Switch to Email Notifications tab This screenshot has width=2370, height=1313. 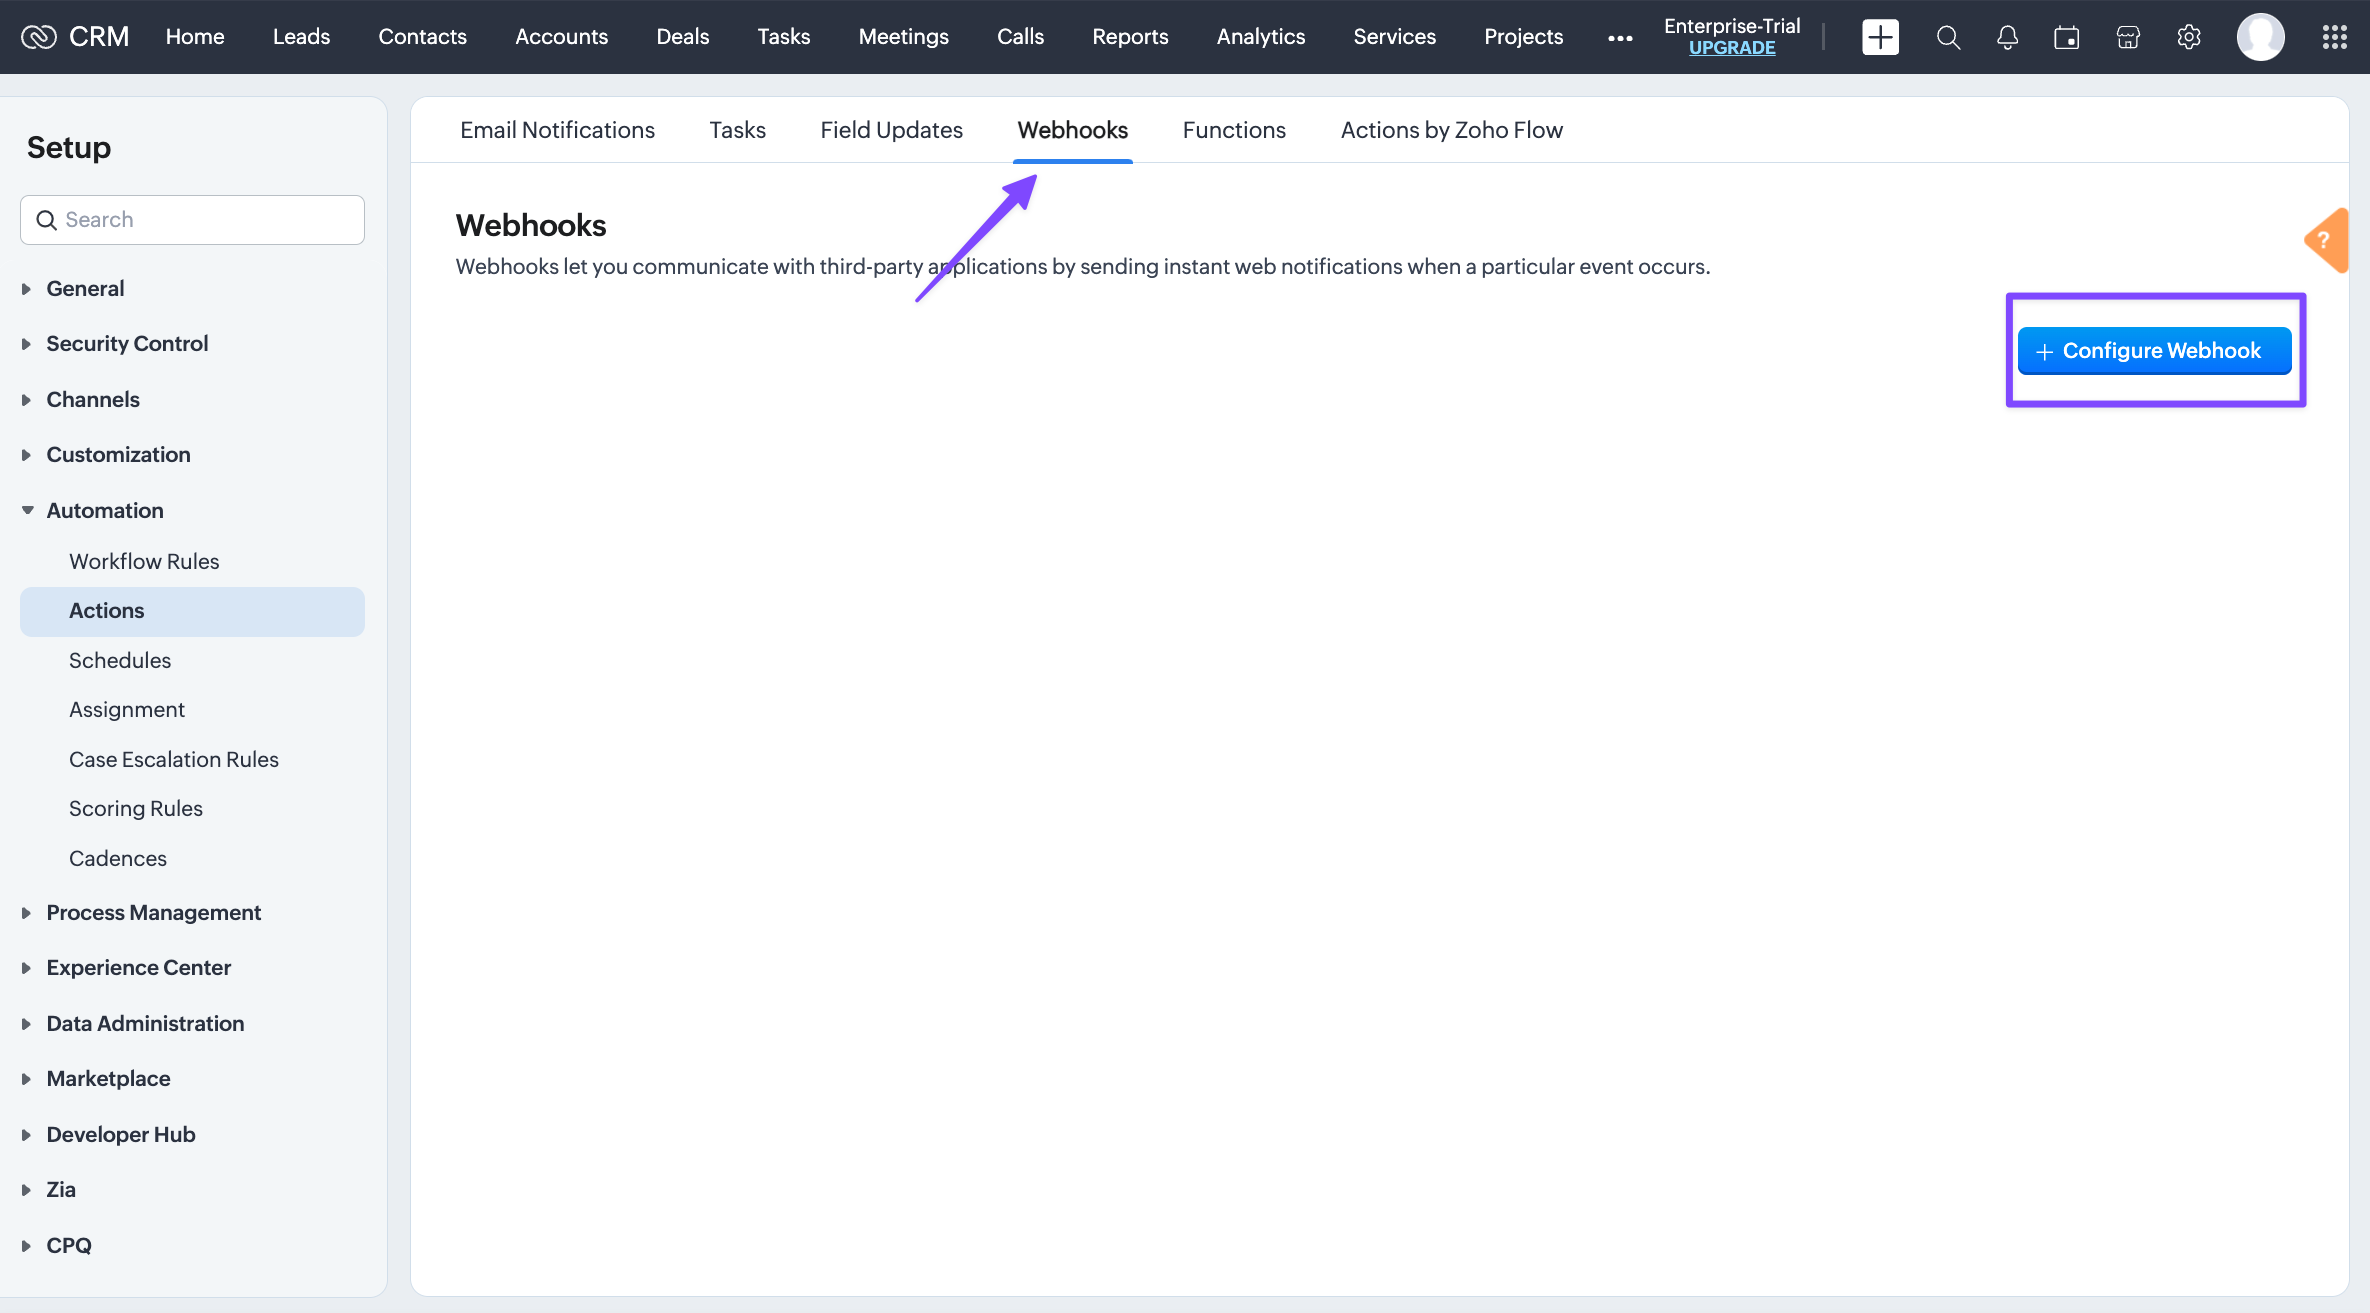click(557, 130)
